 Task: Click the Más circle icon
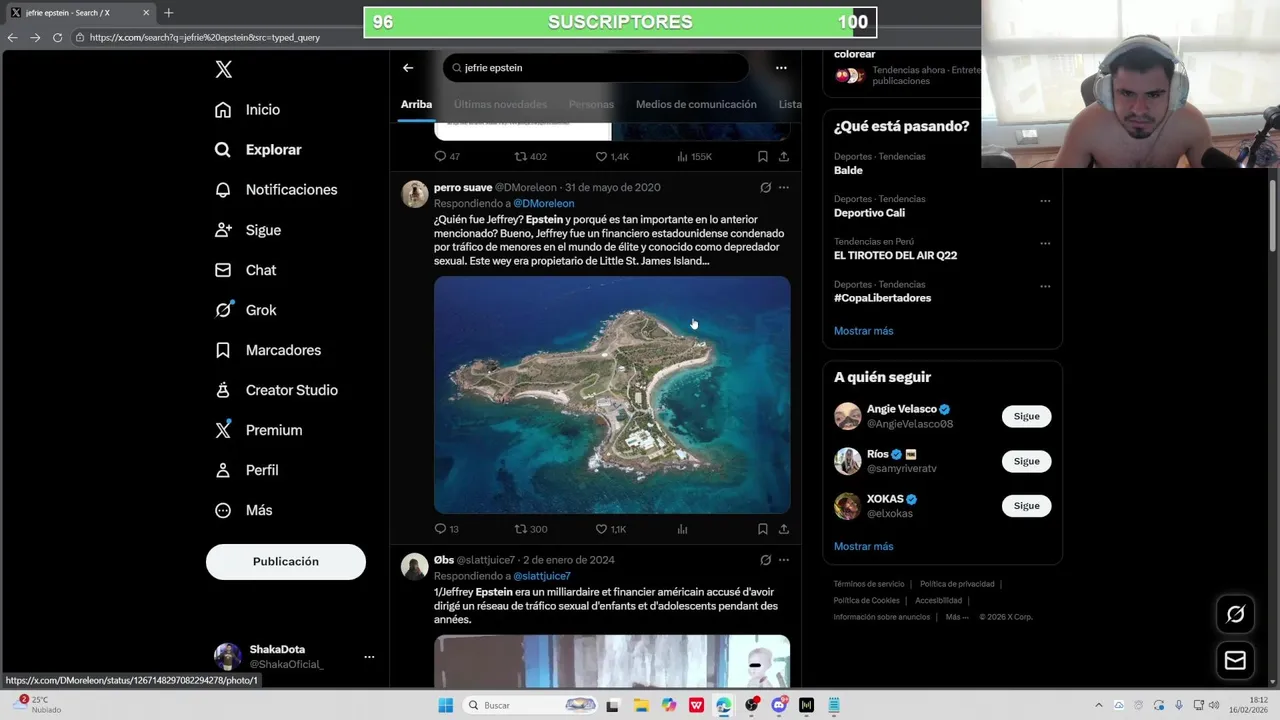pos(223,510)
